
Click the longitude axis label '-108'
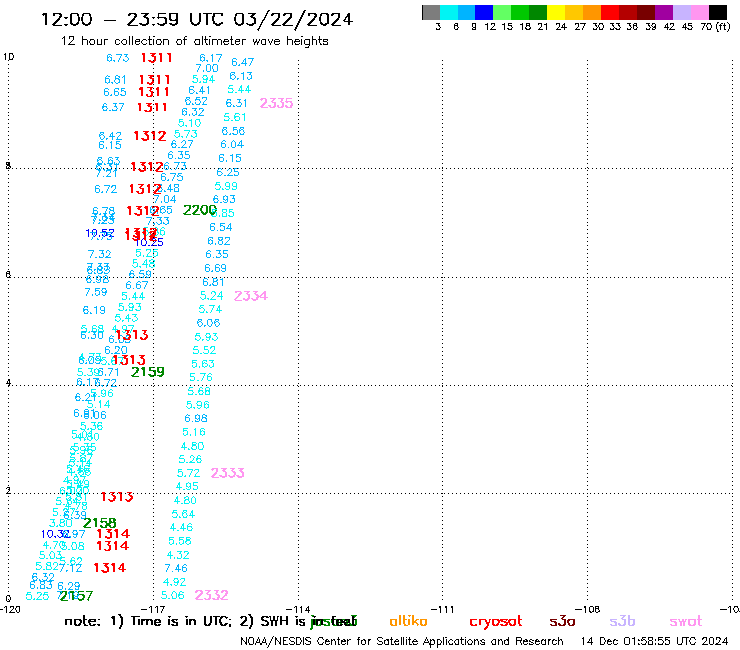[x=587, y=609]
